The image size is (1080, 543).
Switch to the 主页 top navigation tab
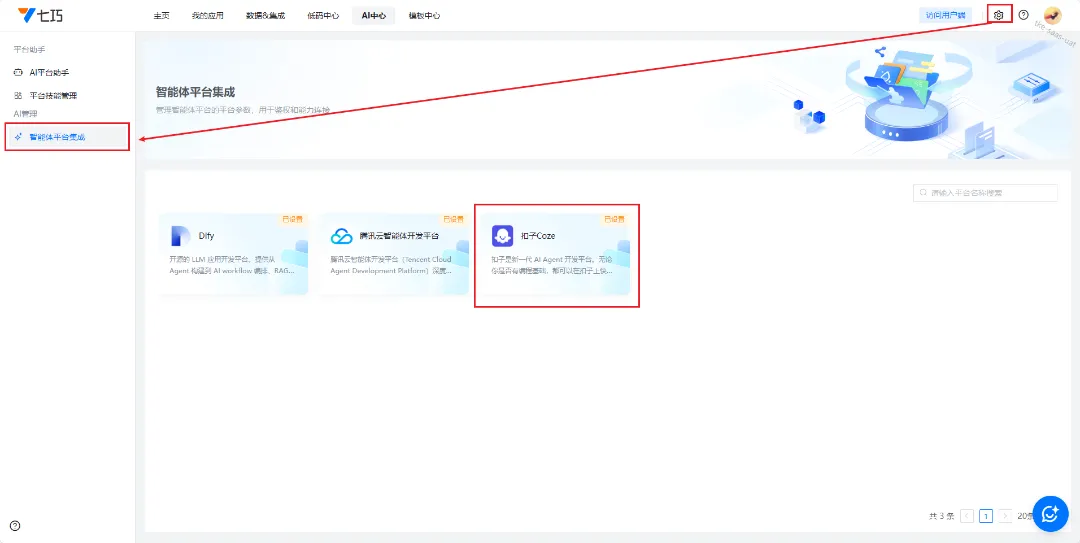161,16
